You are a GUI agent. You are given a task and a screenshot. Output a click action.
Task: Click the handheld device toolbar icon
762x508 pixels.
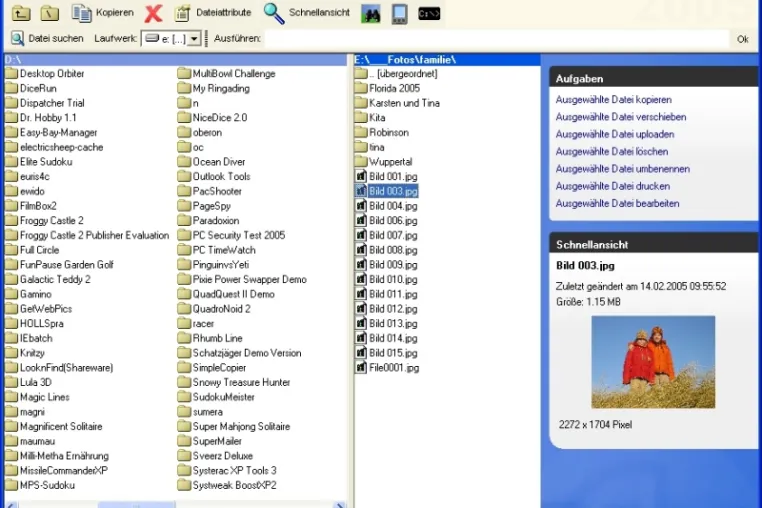click(399, 14)
